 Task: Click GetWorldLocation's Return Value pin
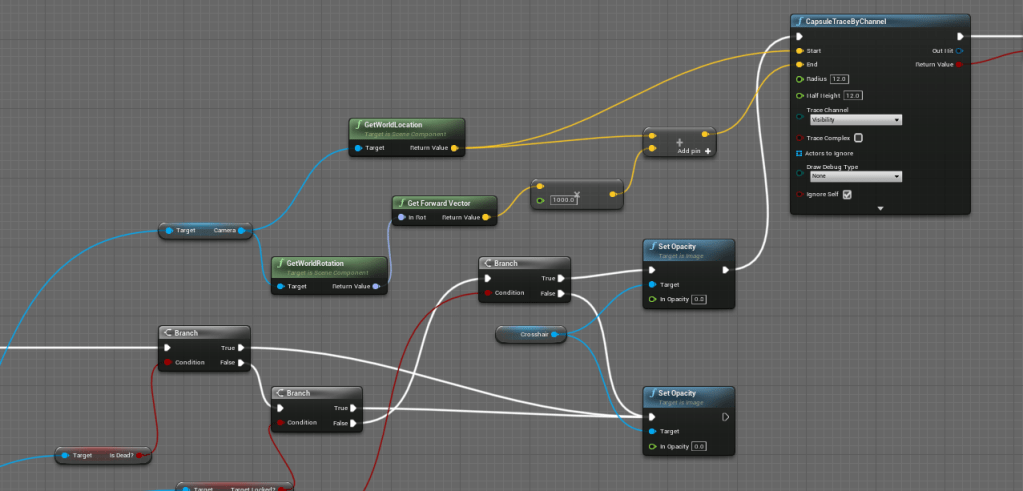point(455,148)
